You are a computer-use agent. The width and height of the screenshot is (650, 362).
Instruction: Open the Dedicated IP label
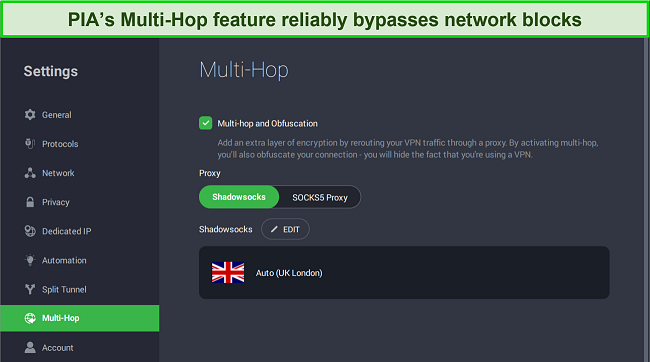pos(66,231)
